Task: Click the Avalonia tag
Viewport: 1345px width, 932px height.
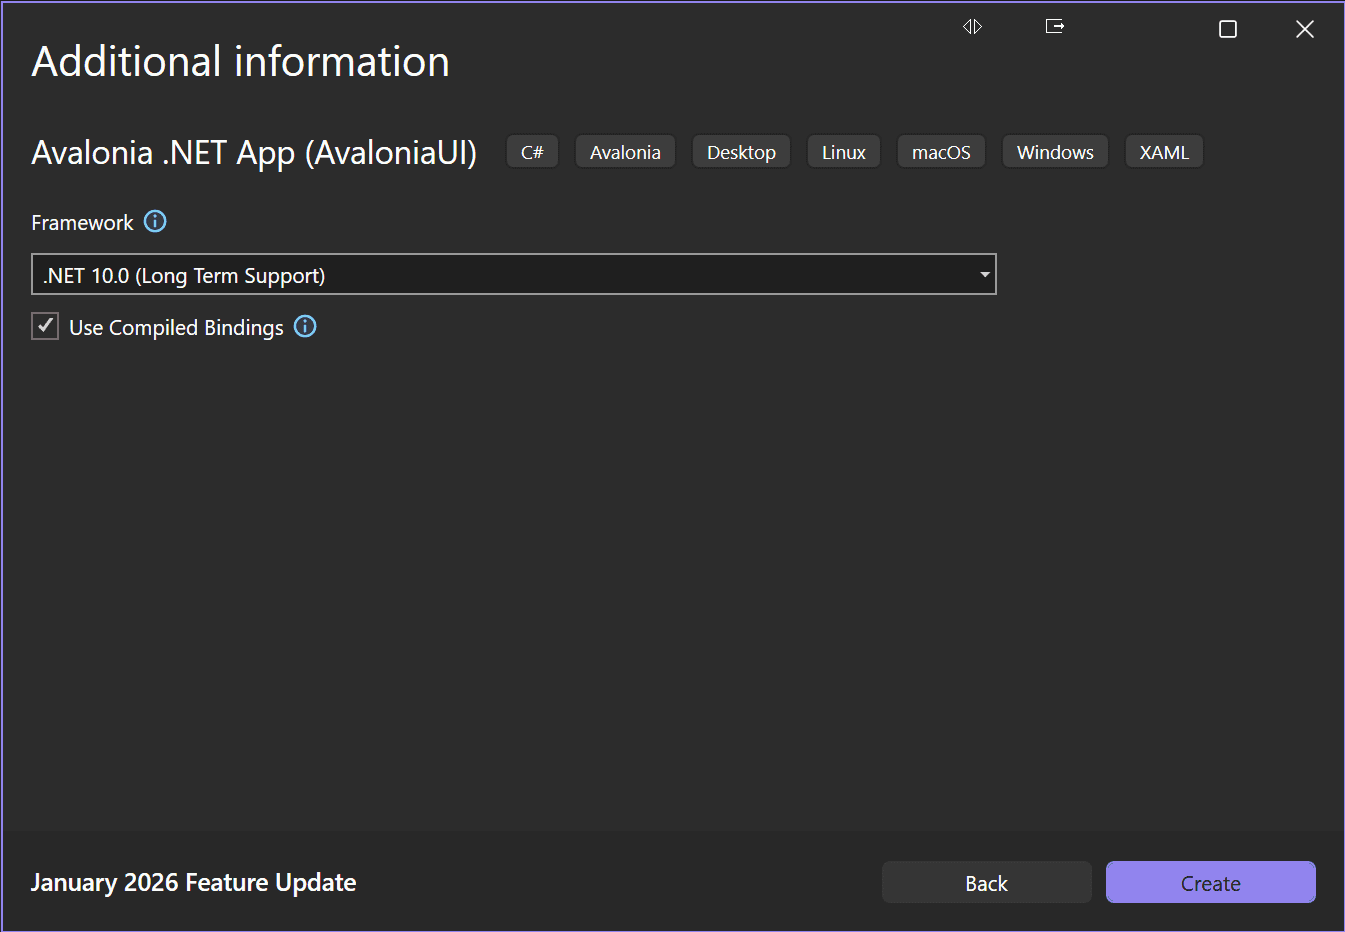Action: (x=625, y=152)
